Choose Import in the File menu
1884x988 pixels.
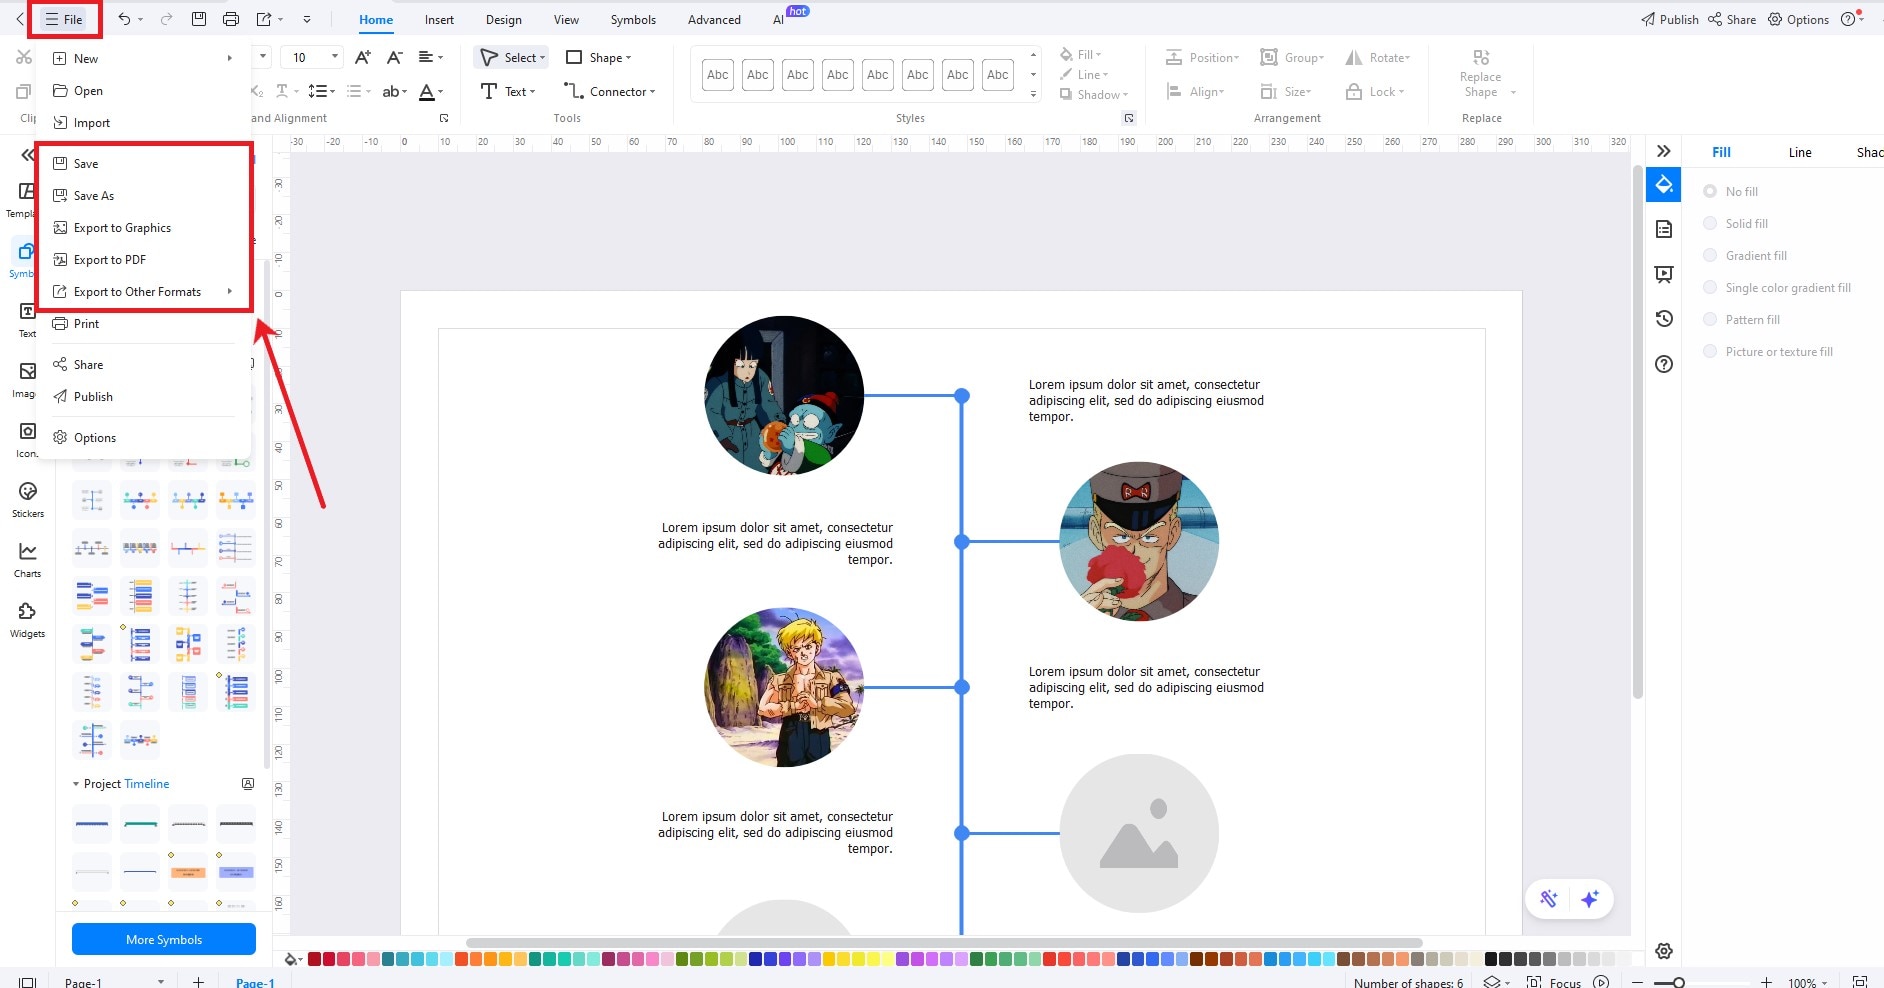[x=144, y=123]
